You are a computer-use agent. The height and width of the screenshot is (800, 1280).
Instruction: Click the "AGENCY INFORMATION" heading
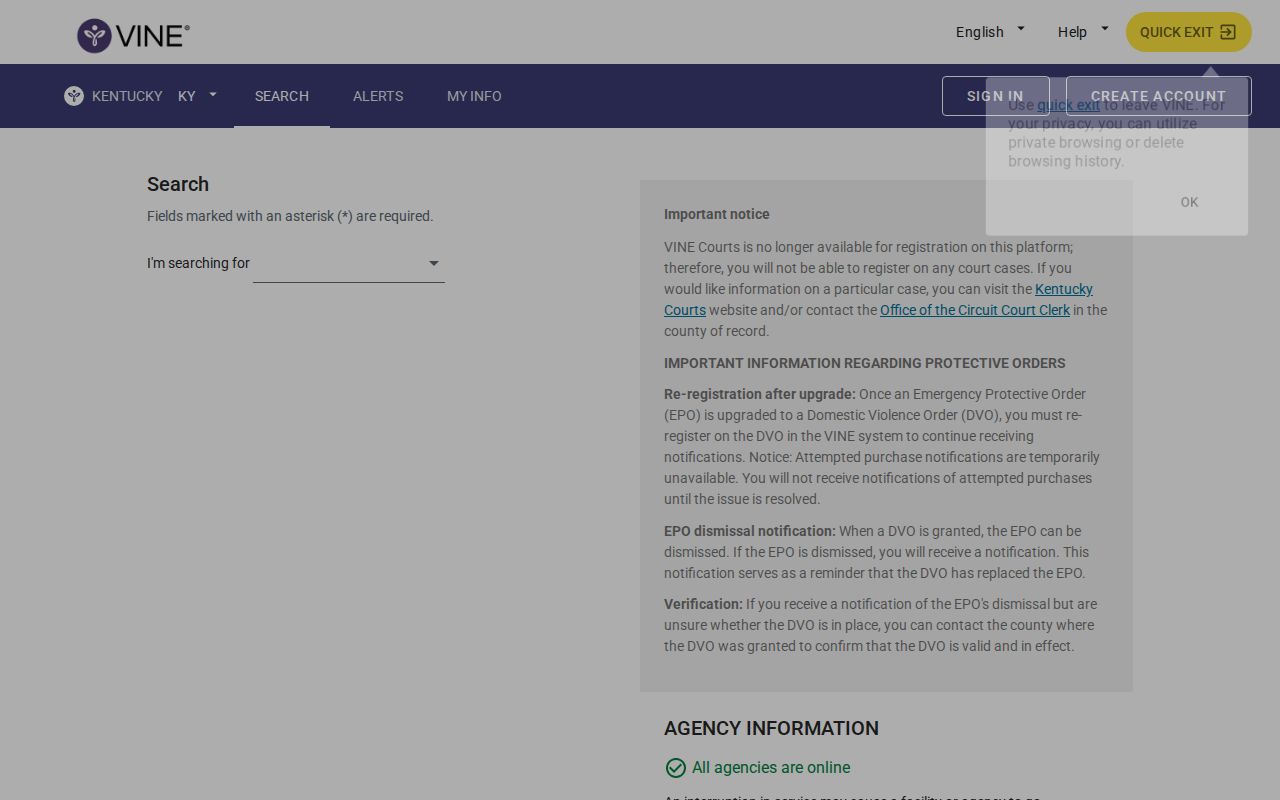771,728
